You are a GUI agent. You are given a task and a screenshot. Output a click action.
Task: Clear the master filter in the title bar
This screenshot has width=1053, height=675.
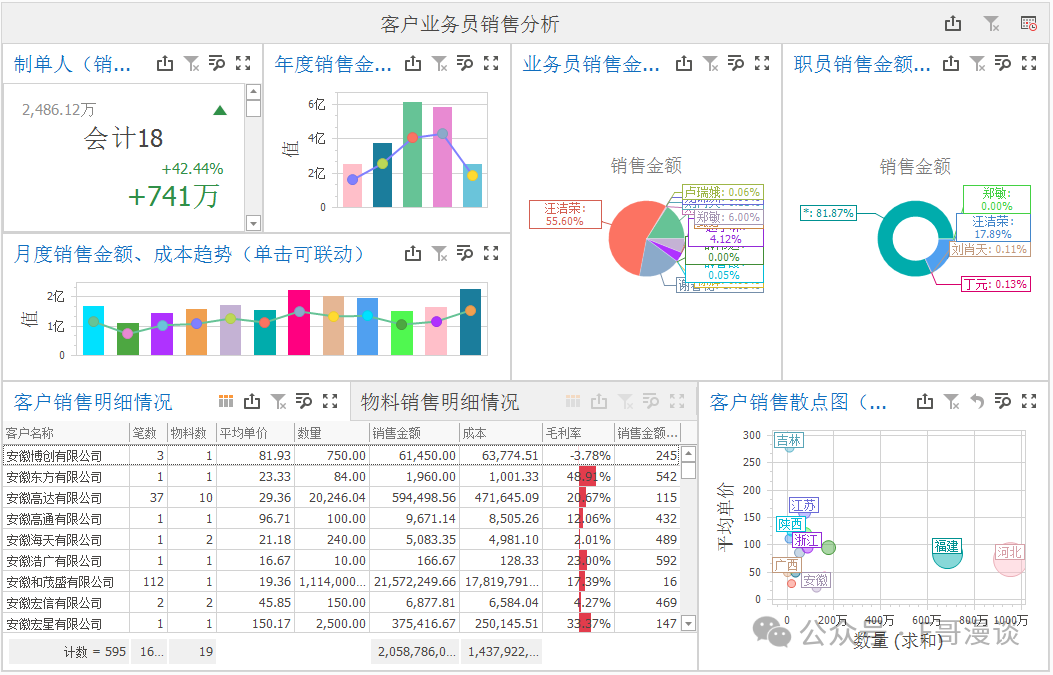(991, 24)
